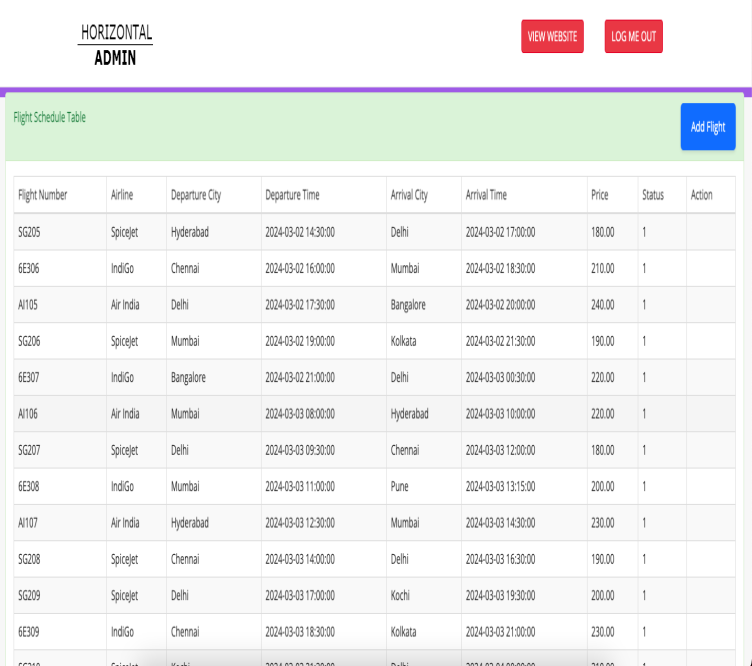Click the Arrival Time column header
The height and width of the screenshot is (666, 752).
coord(486,195)
